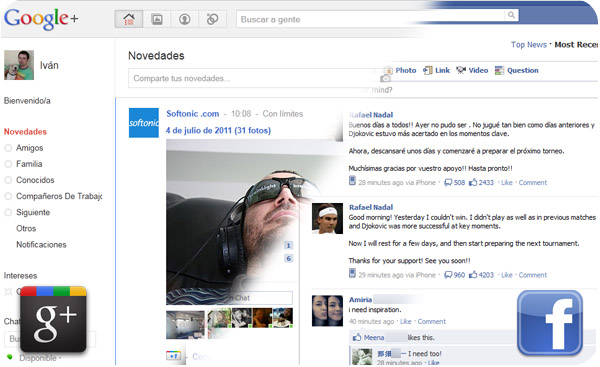The height and width of the screenshot is (367, 600).
Task: Click Comment on 29 minutes ago post
Action: 533,275
